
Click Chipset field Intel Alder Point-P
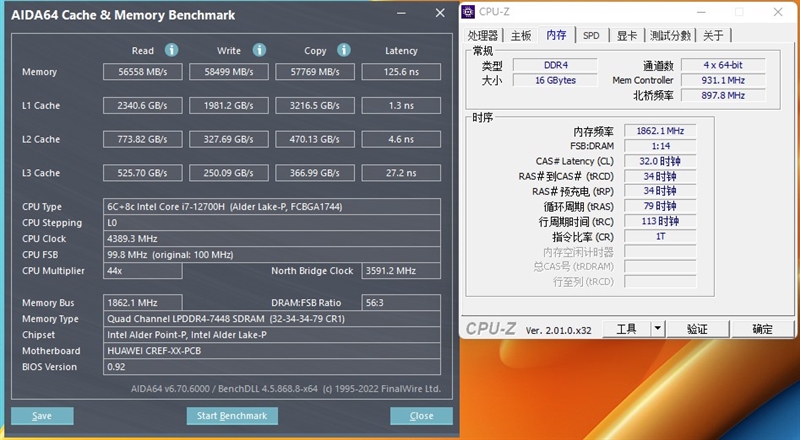pos(272,335)
